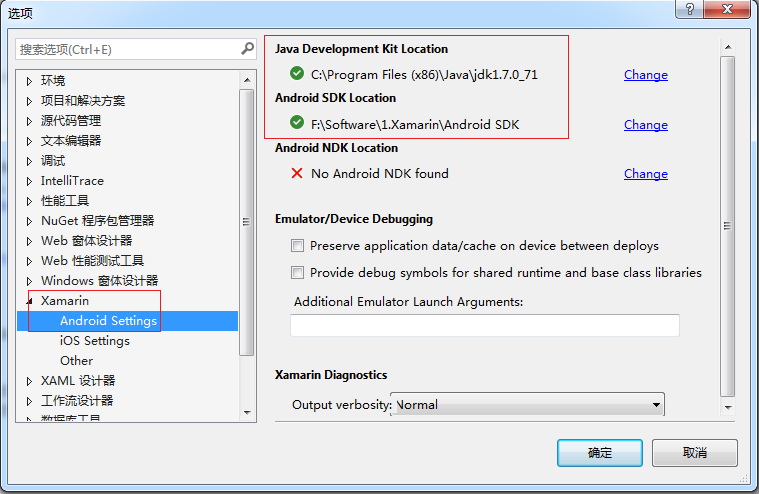The height and width of the screenshot is (494, 759).
Task: Expand the Web 窗体设计器 node
Action: point(29,241)
